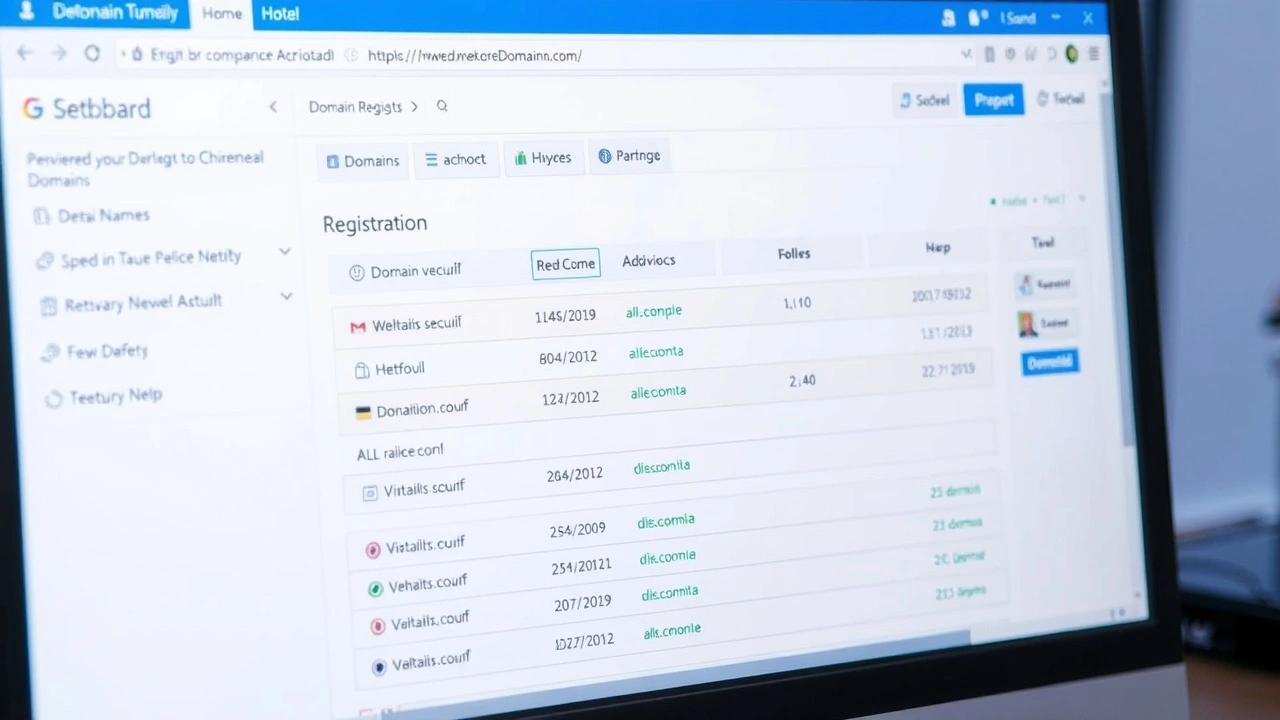This screenshot has width=1280, height=720.
Task: Click the Red Come button
Action: pyautogui.click(x=565, y=264)
